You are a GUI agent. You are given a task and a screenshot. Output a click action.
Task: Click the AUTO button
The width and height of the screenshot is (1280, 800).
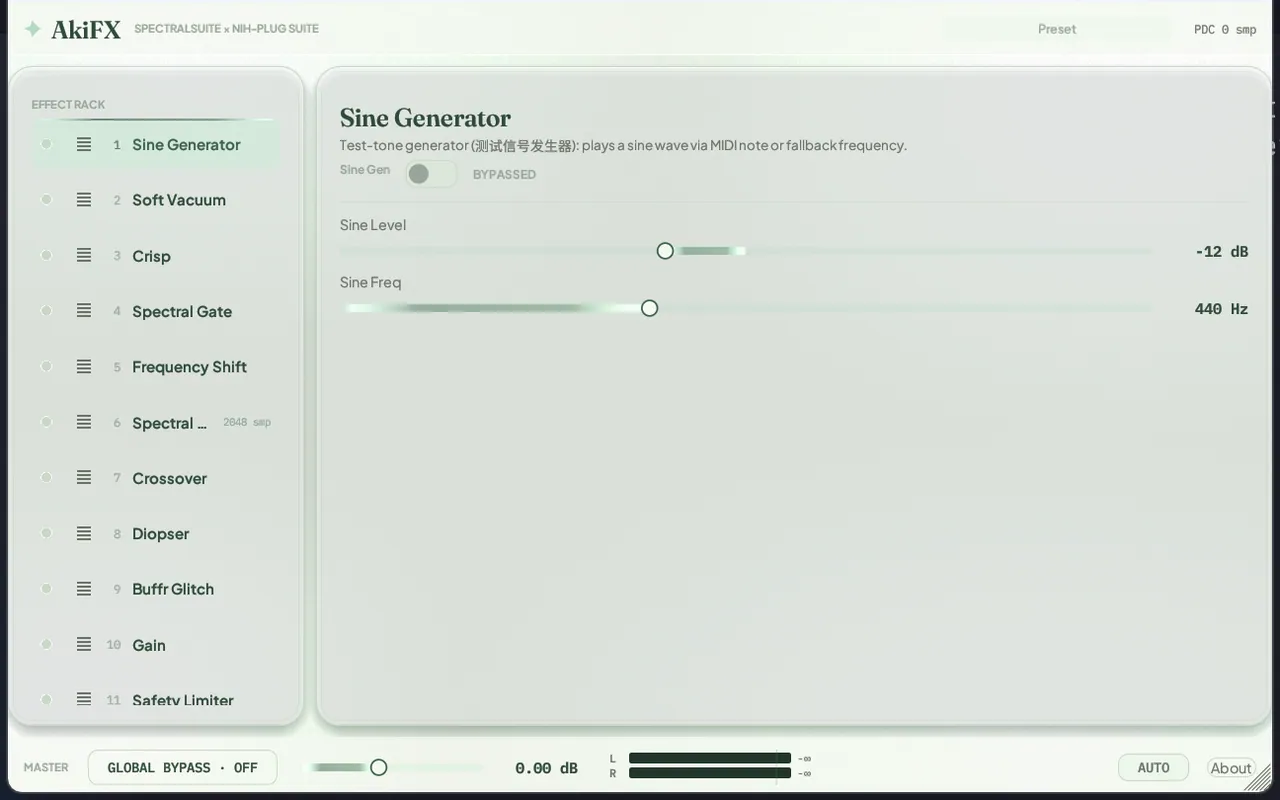coord(1153,768)
